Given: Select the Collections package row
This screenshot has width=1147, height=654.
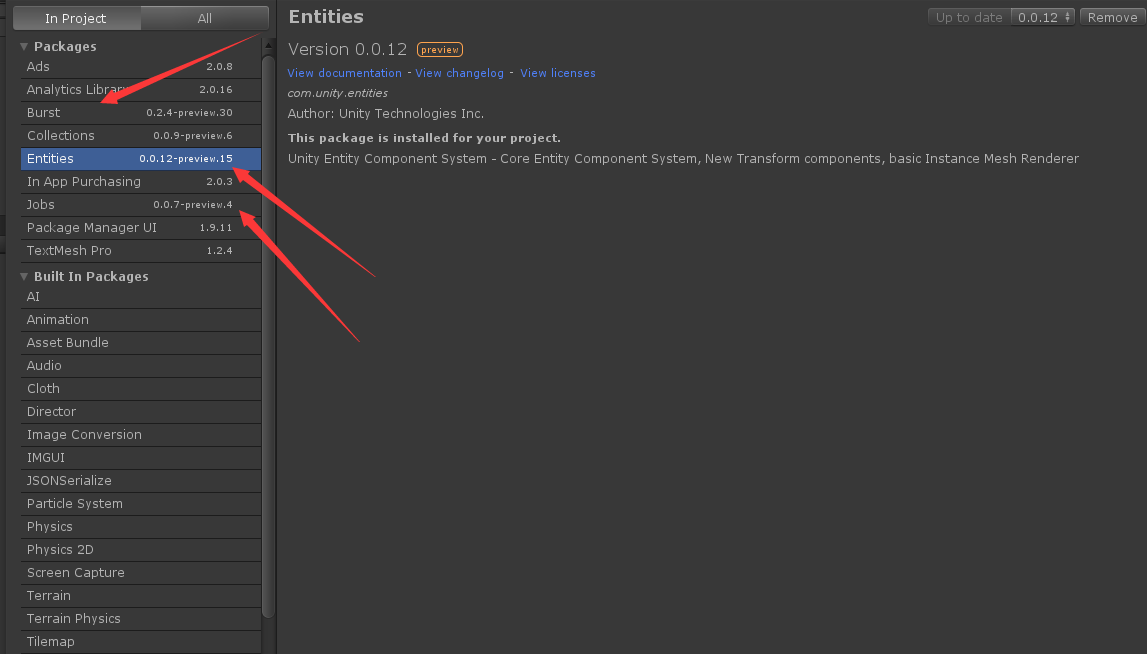Looking at the screenshot, I should click(x=140, y=136).
